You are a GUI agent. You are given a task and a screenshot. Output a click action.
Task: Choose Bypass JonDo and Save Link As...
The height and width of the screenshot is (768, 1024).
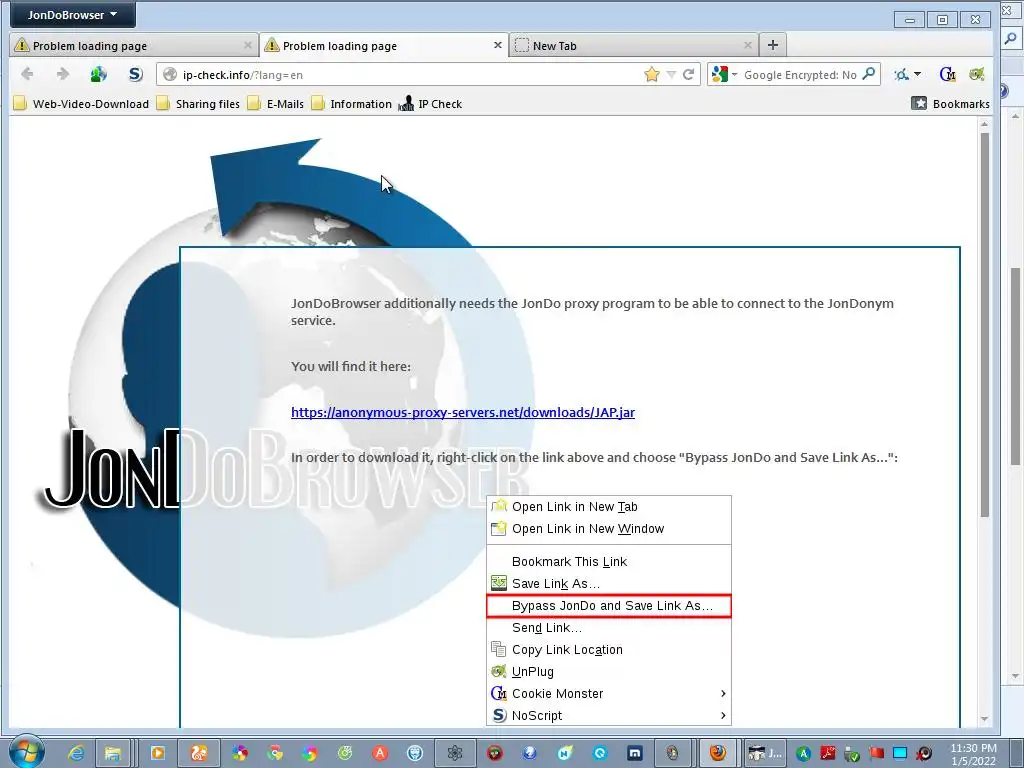click(x=609, y=605)
